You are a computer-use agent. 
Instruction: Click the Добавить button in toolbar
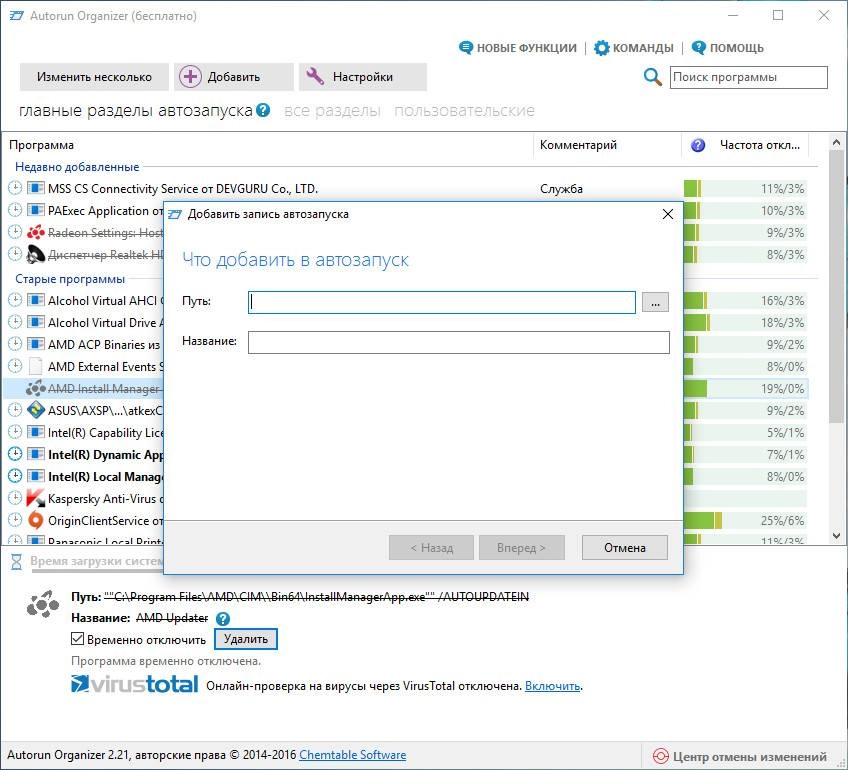234,77
